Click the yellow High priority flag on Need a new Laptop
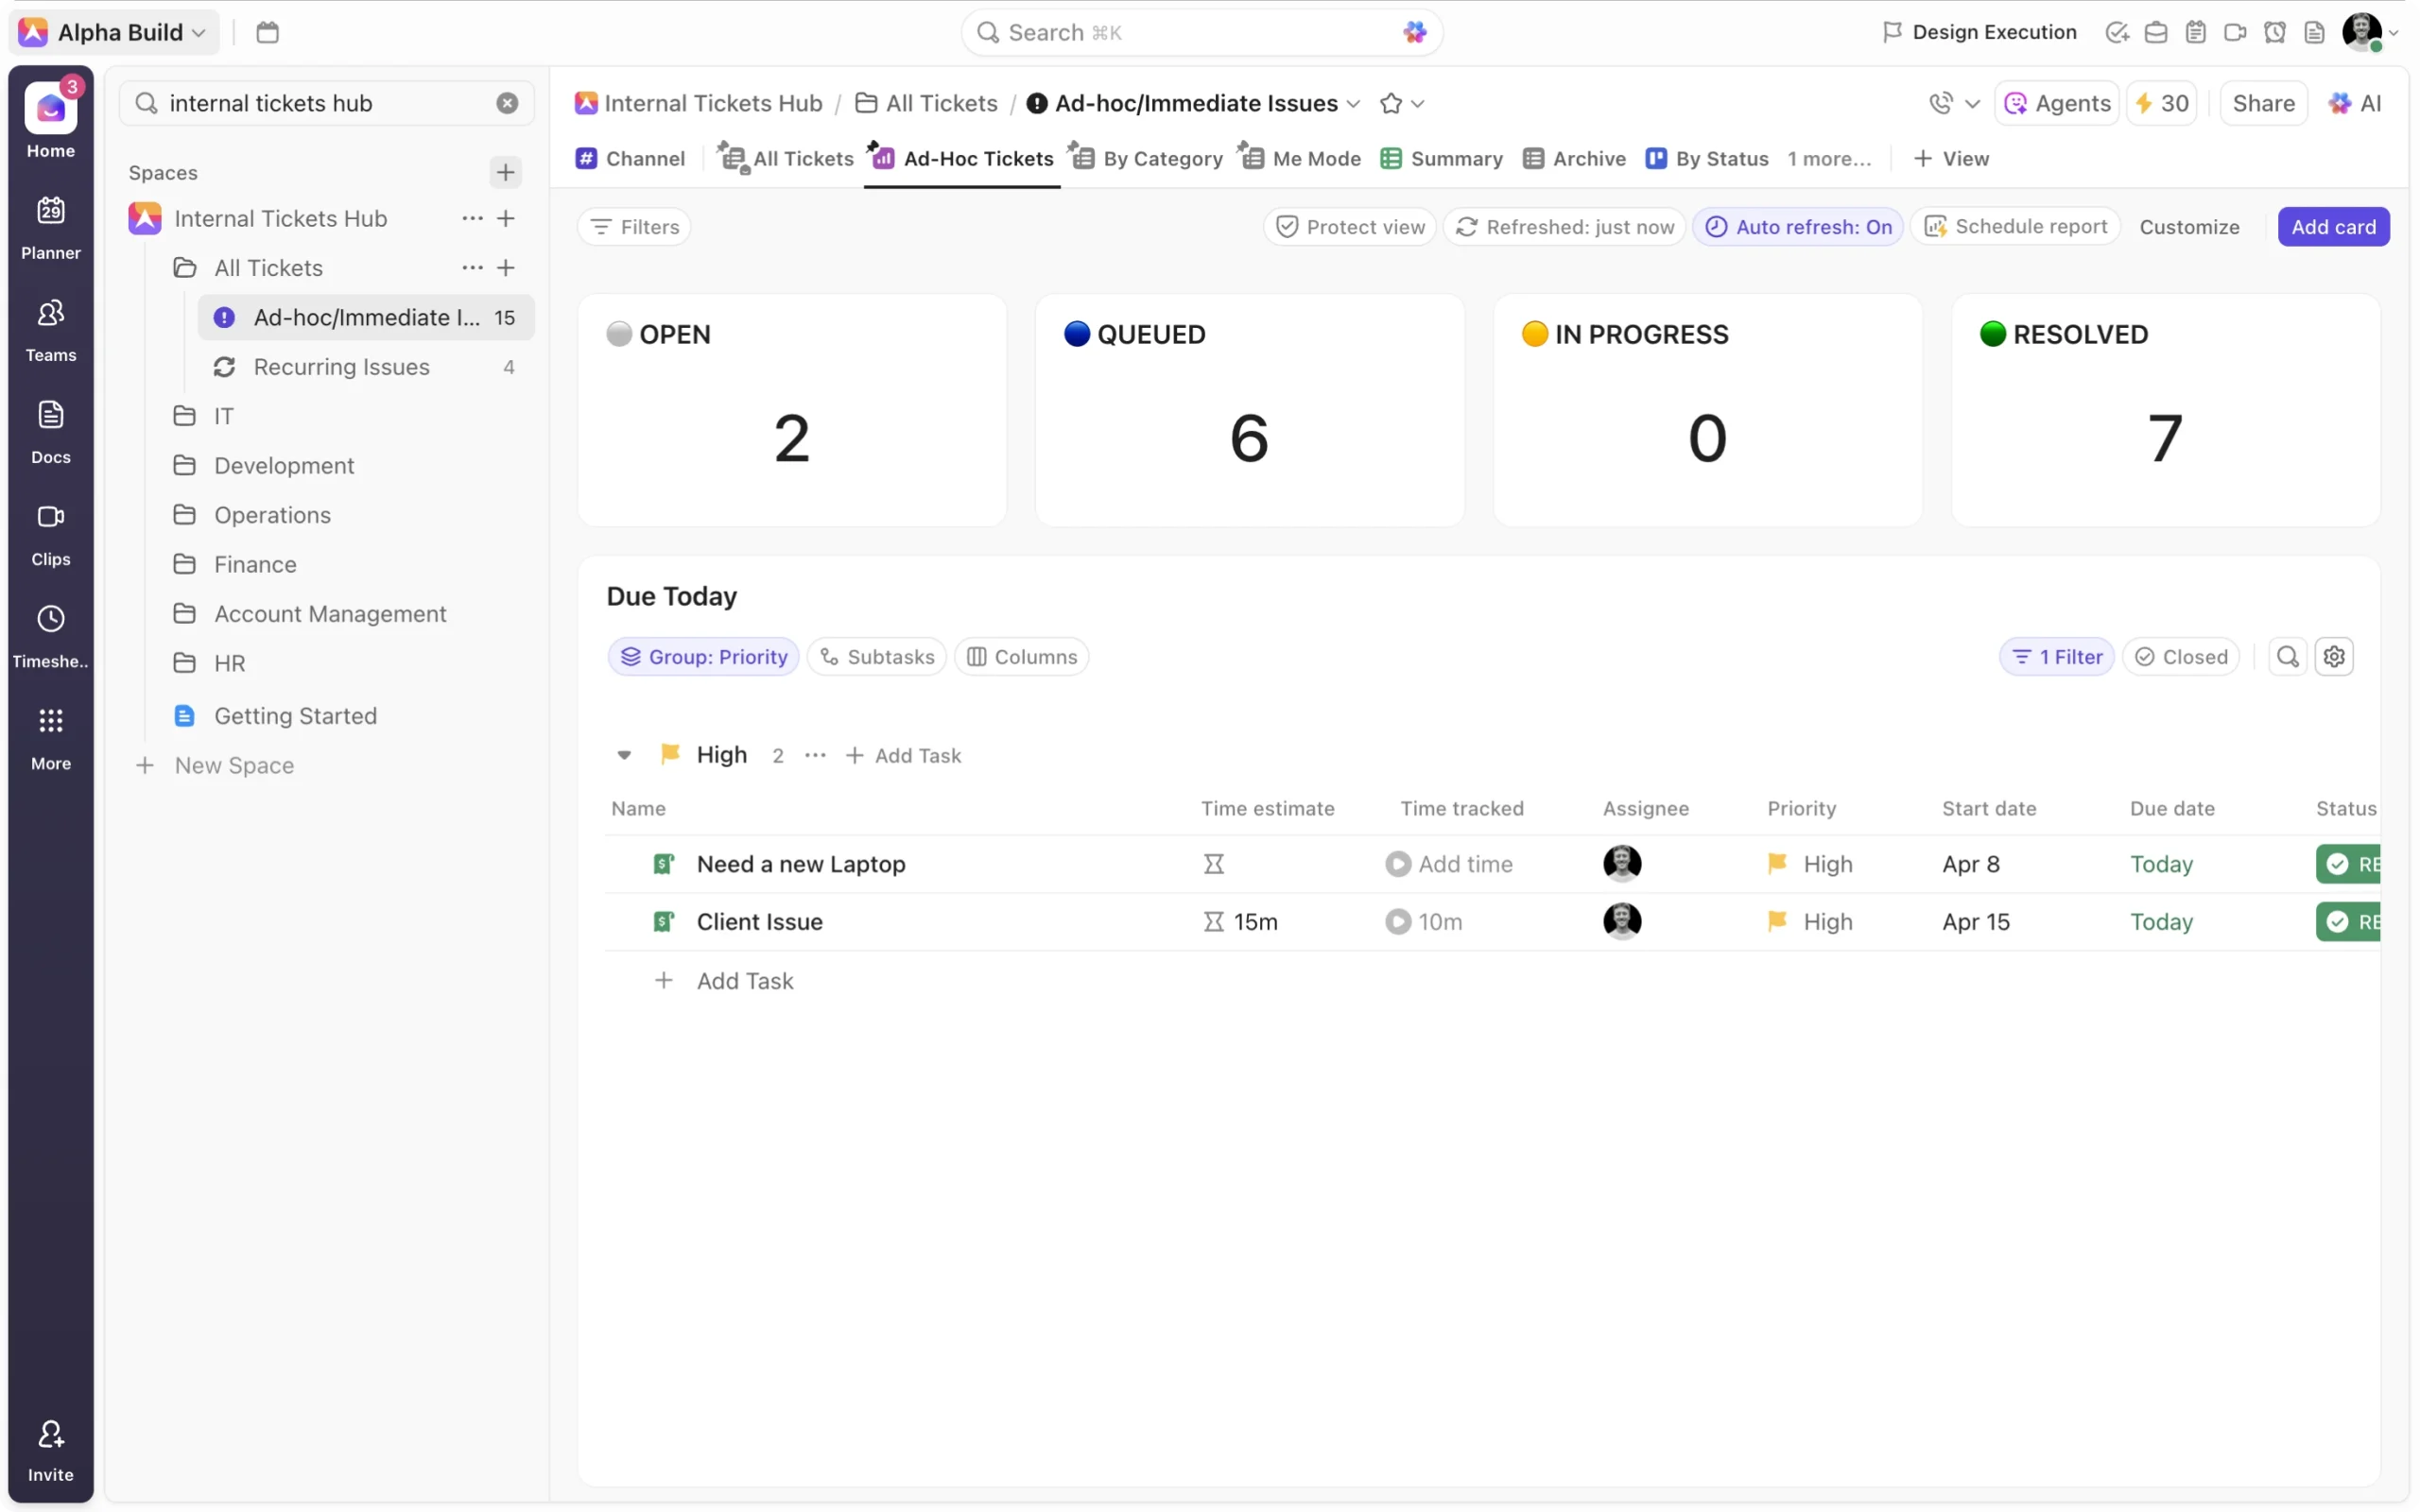The image size is (2420, 1512). pyautogui.click(x=1777, y=864)
